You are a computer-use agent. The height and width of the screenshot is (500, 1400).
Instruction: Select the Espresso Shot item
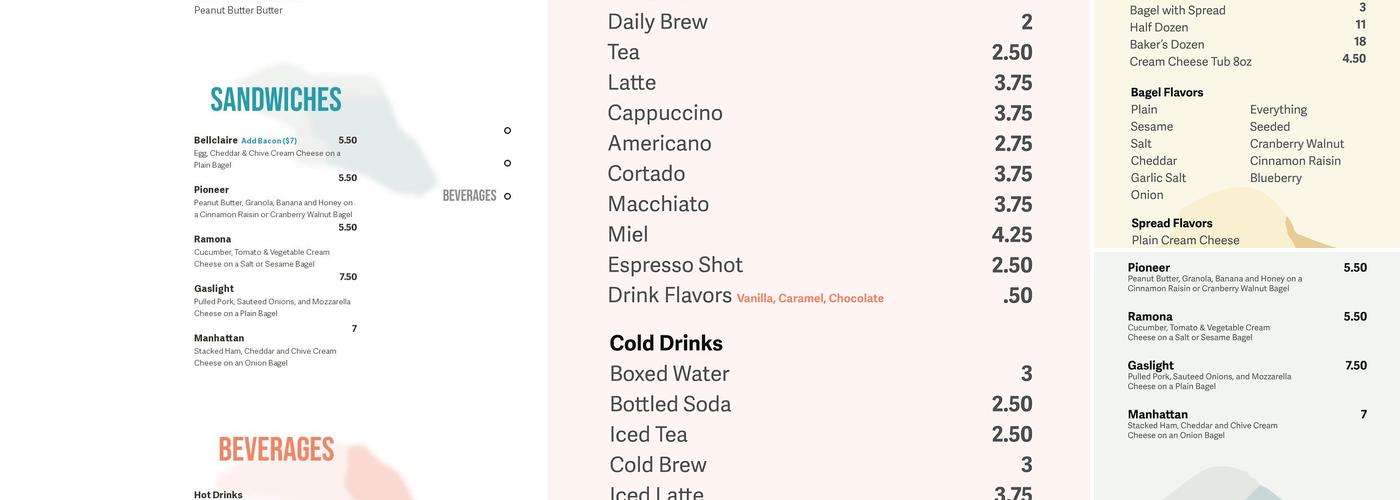click(675, 265)
